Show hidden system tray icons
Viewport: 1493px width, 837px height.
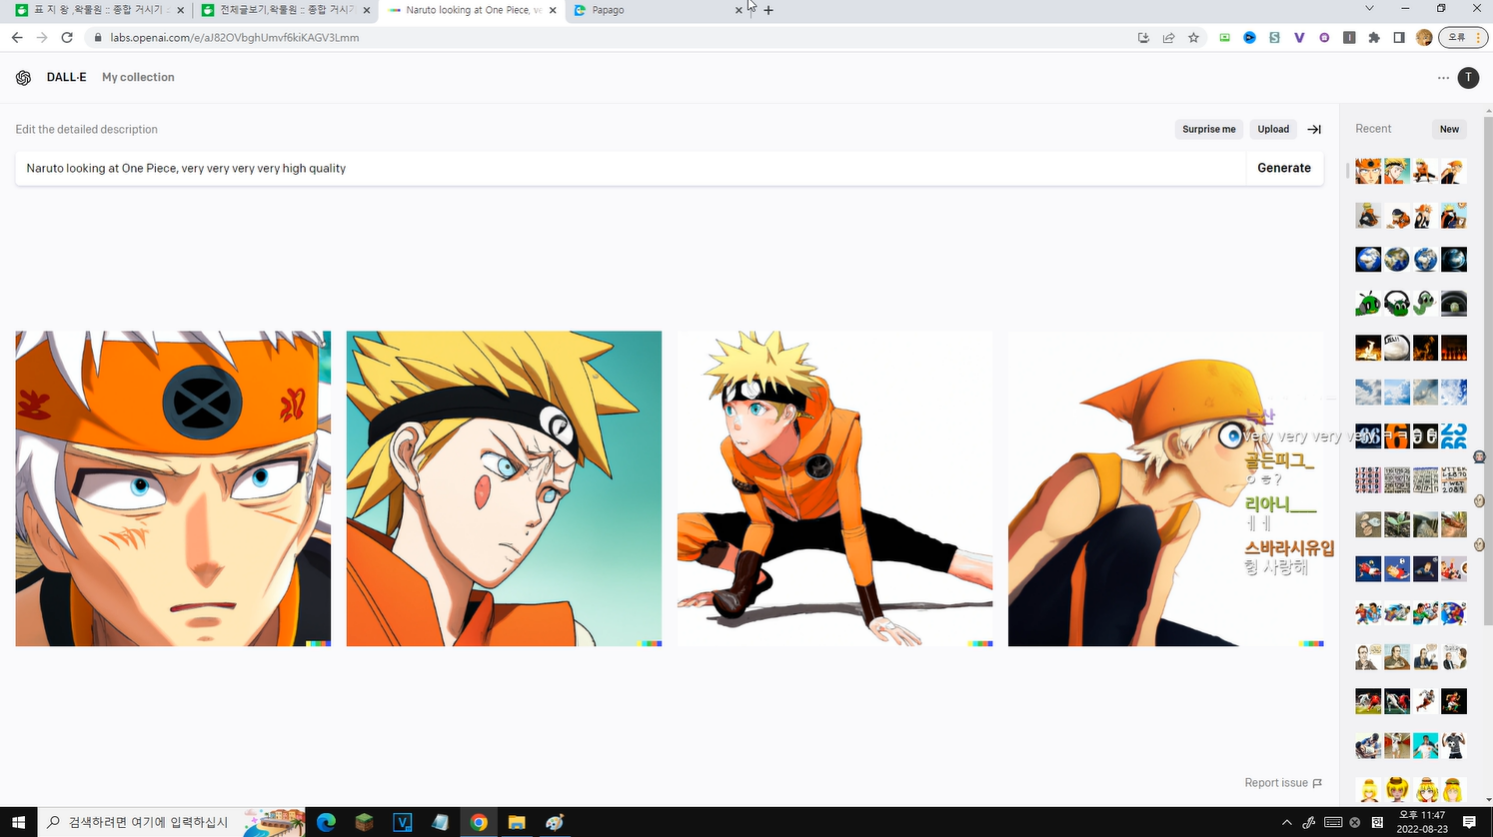[1286, 822]
